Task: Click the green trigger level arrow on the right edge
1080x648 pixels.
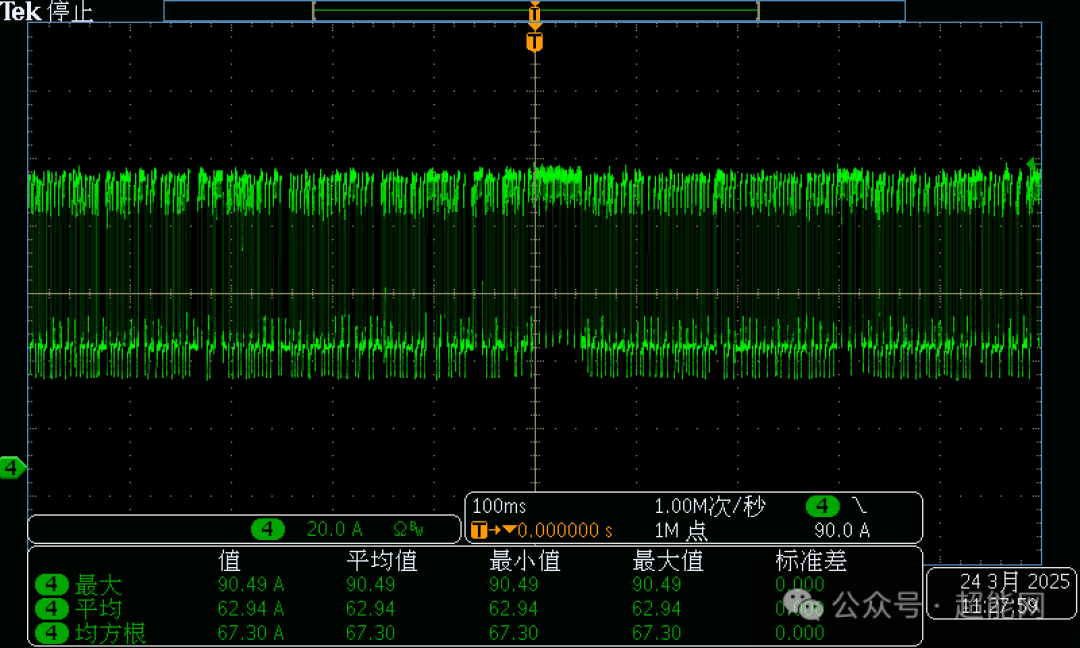Action: click(x=1031, y=164)
